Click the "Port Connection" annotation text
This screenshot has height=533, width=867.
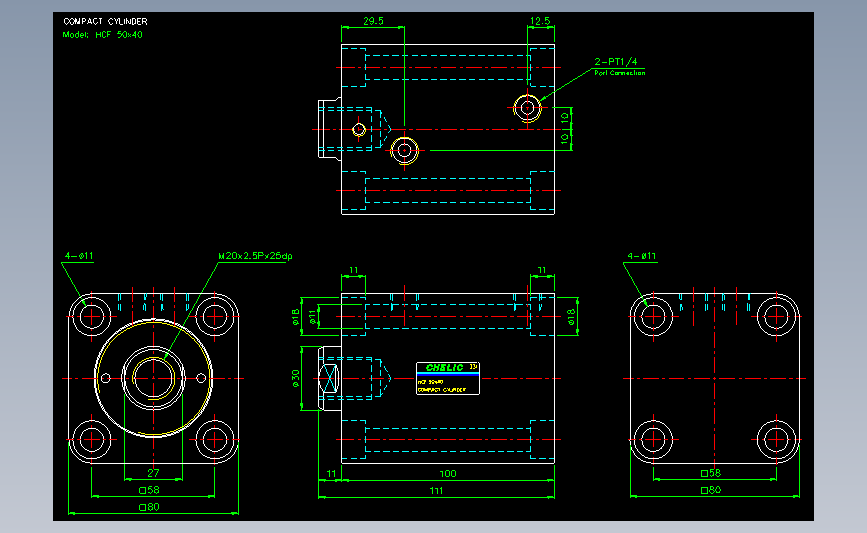pos(619,73)
